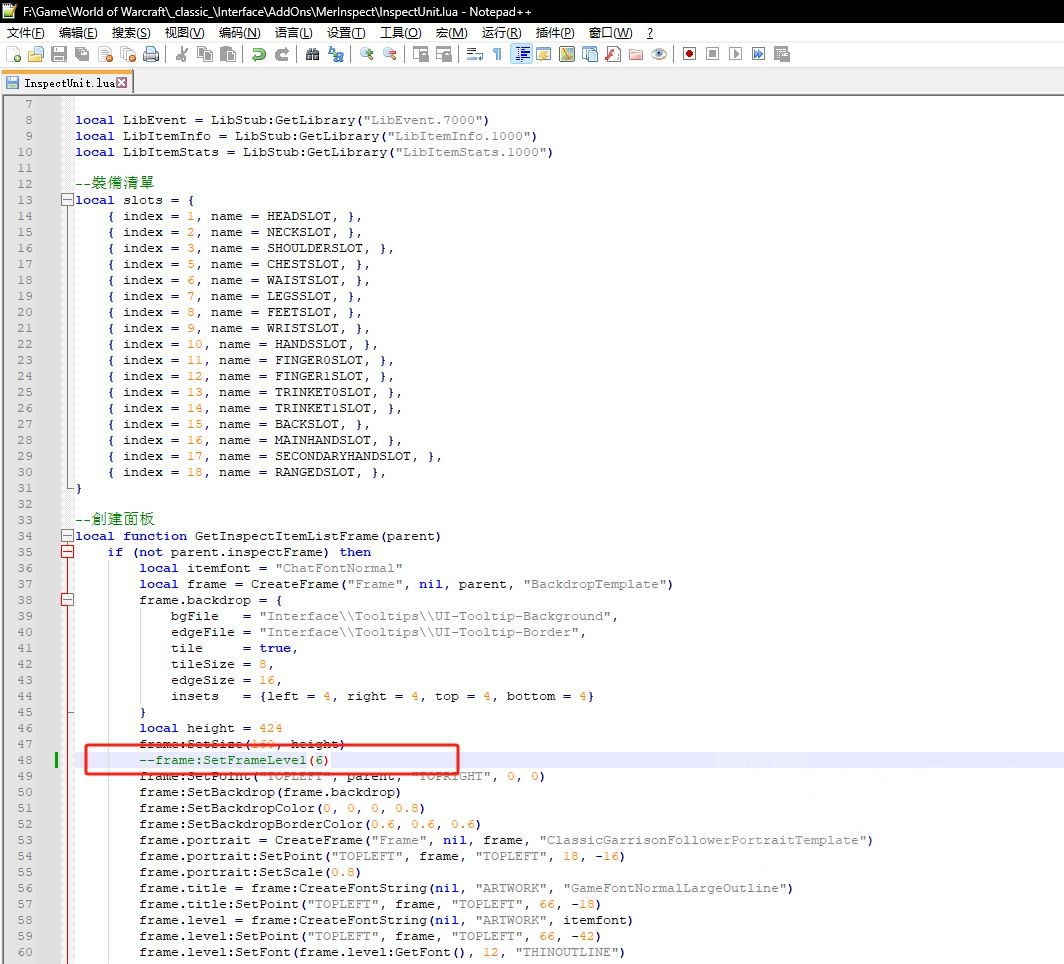The width and height of the screenshot is (1064, 964).
Task: Close the InspectUnit.lua tab
Action: point(122,83)
